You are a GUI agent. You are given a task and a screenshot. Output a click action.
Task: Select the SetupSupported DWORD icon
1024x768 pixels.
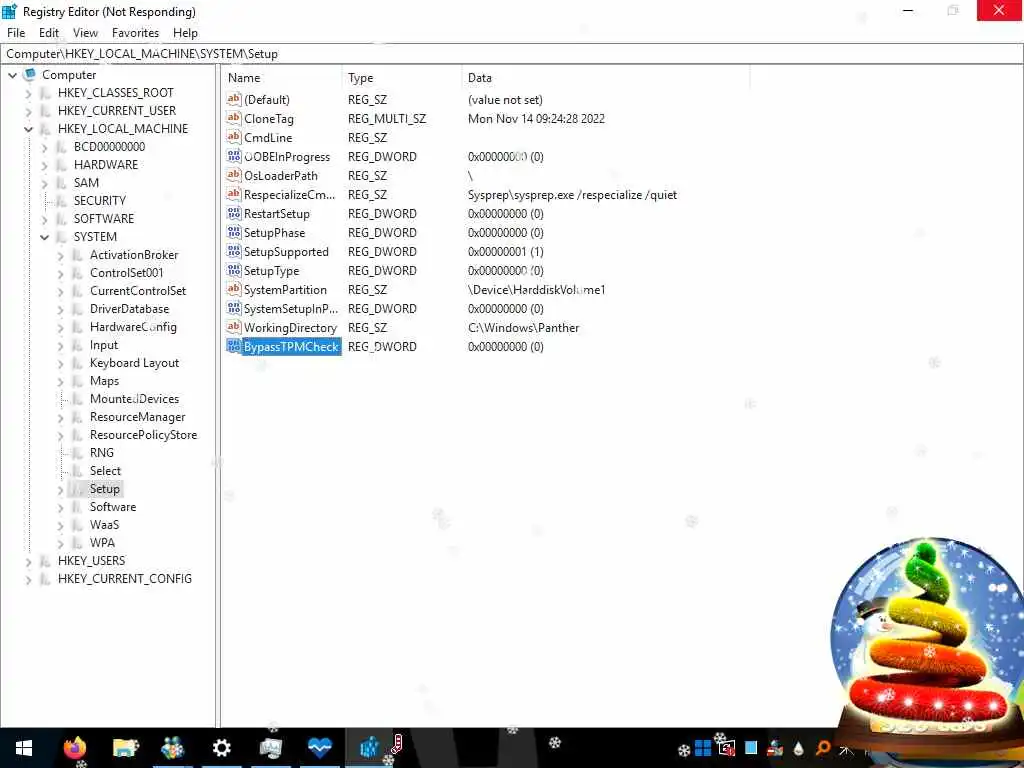click(x=234, y=251)
